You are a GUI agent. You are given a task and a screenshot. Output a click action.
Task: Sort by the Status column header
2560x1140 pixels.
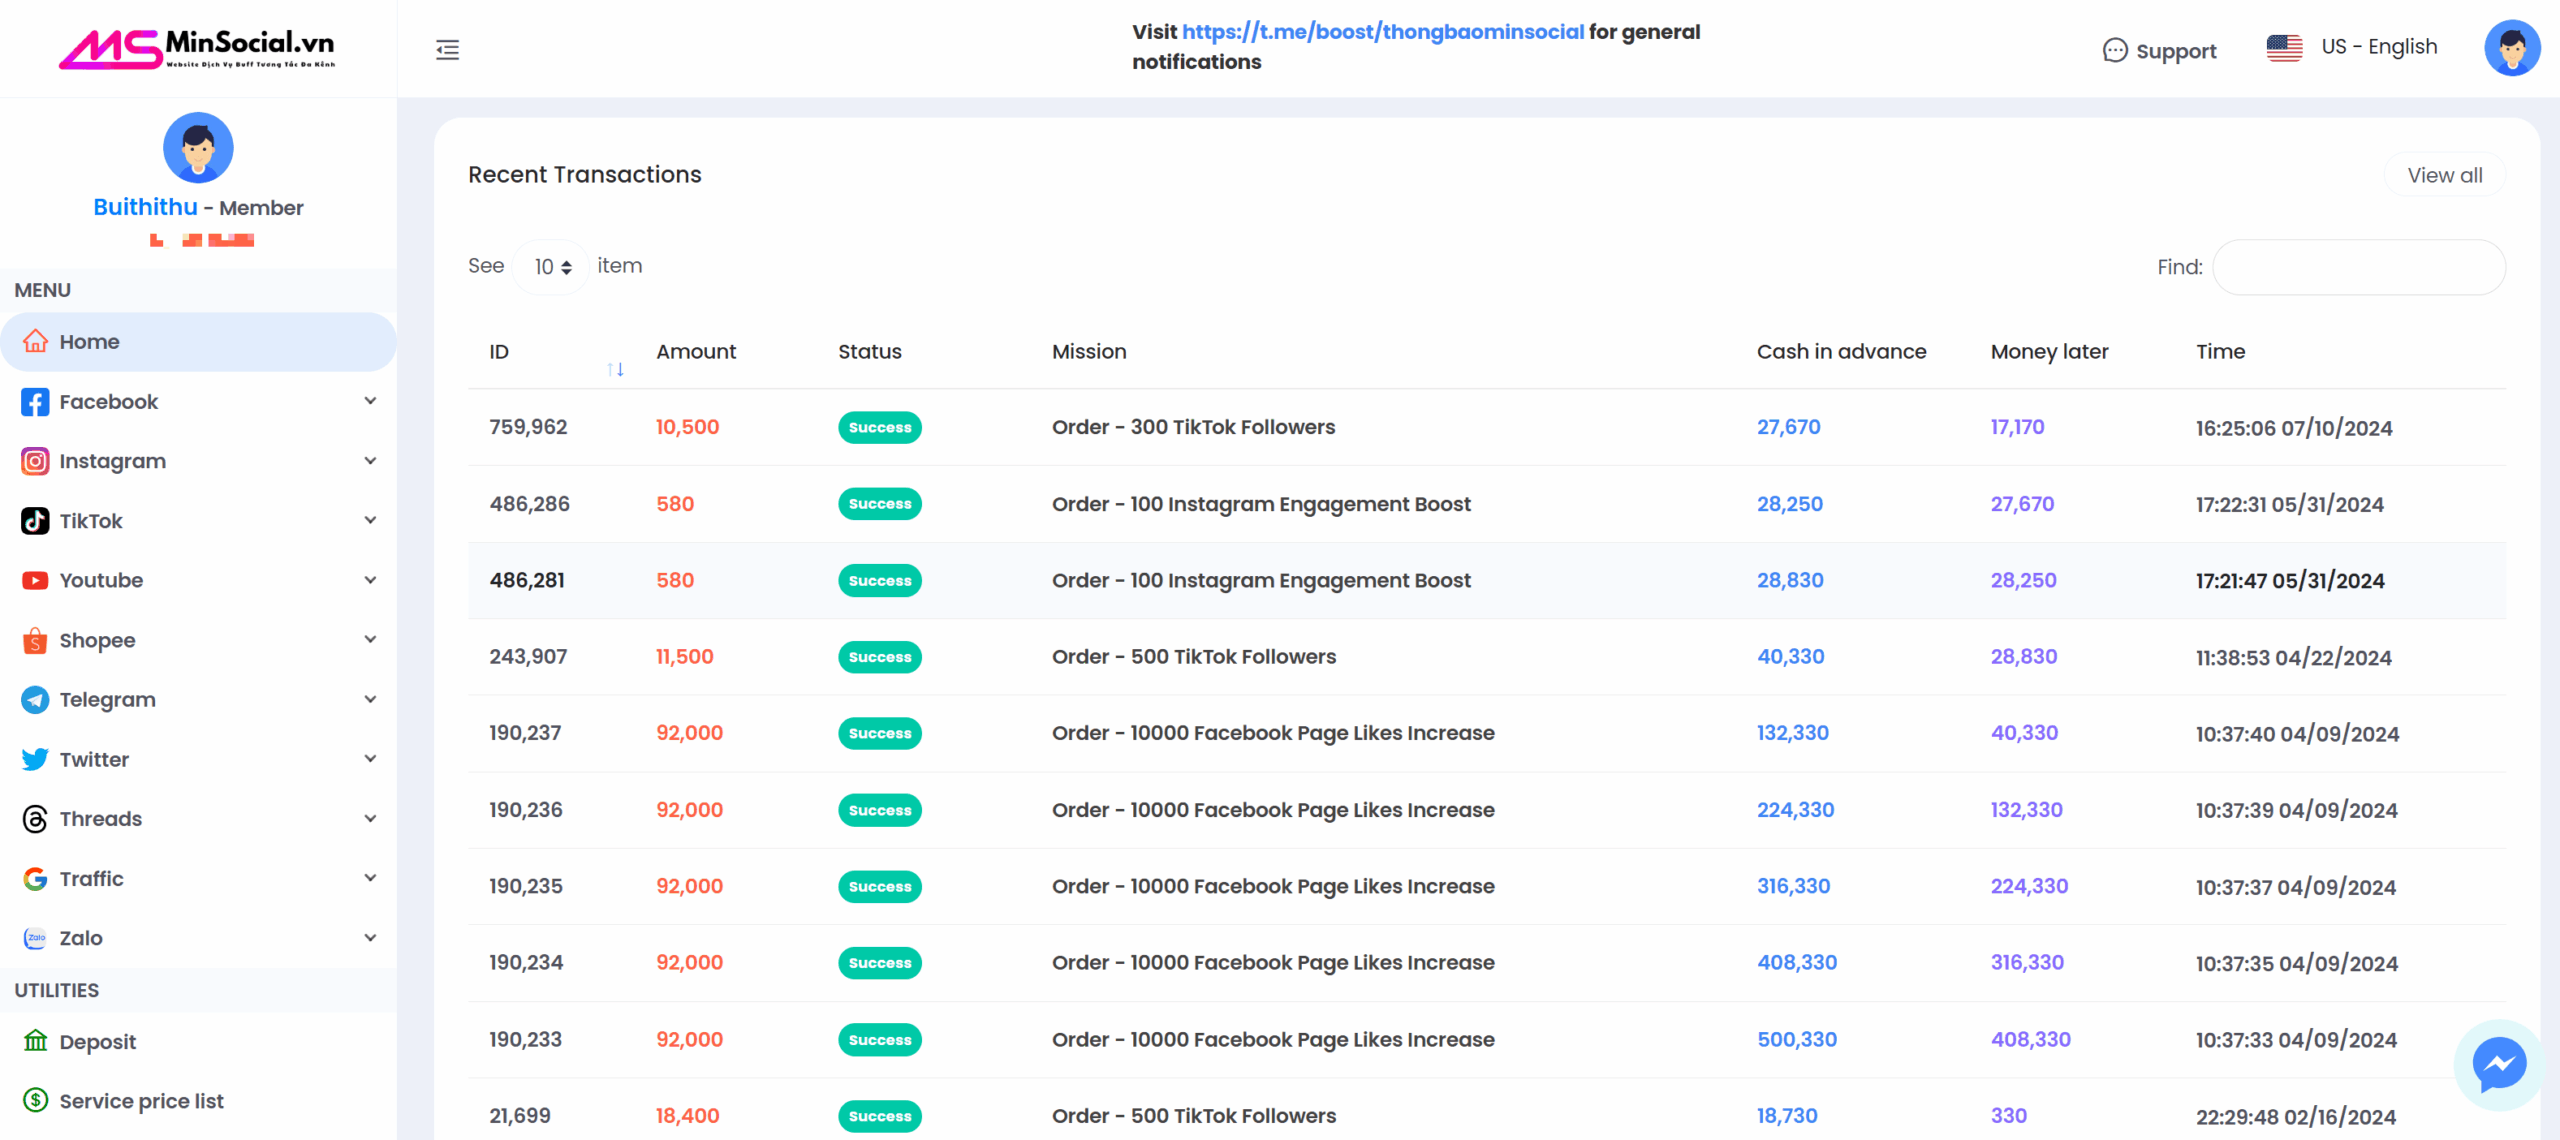(870, 351)
